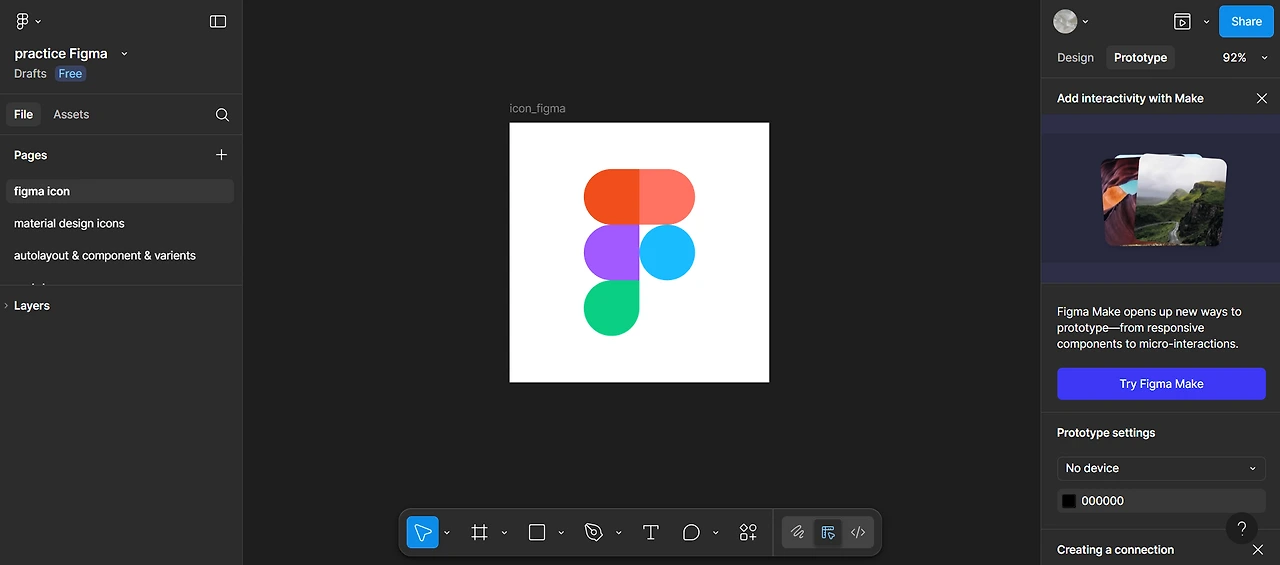
Task: Click the Free plan badge
Action: point(70,74)
